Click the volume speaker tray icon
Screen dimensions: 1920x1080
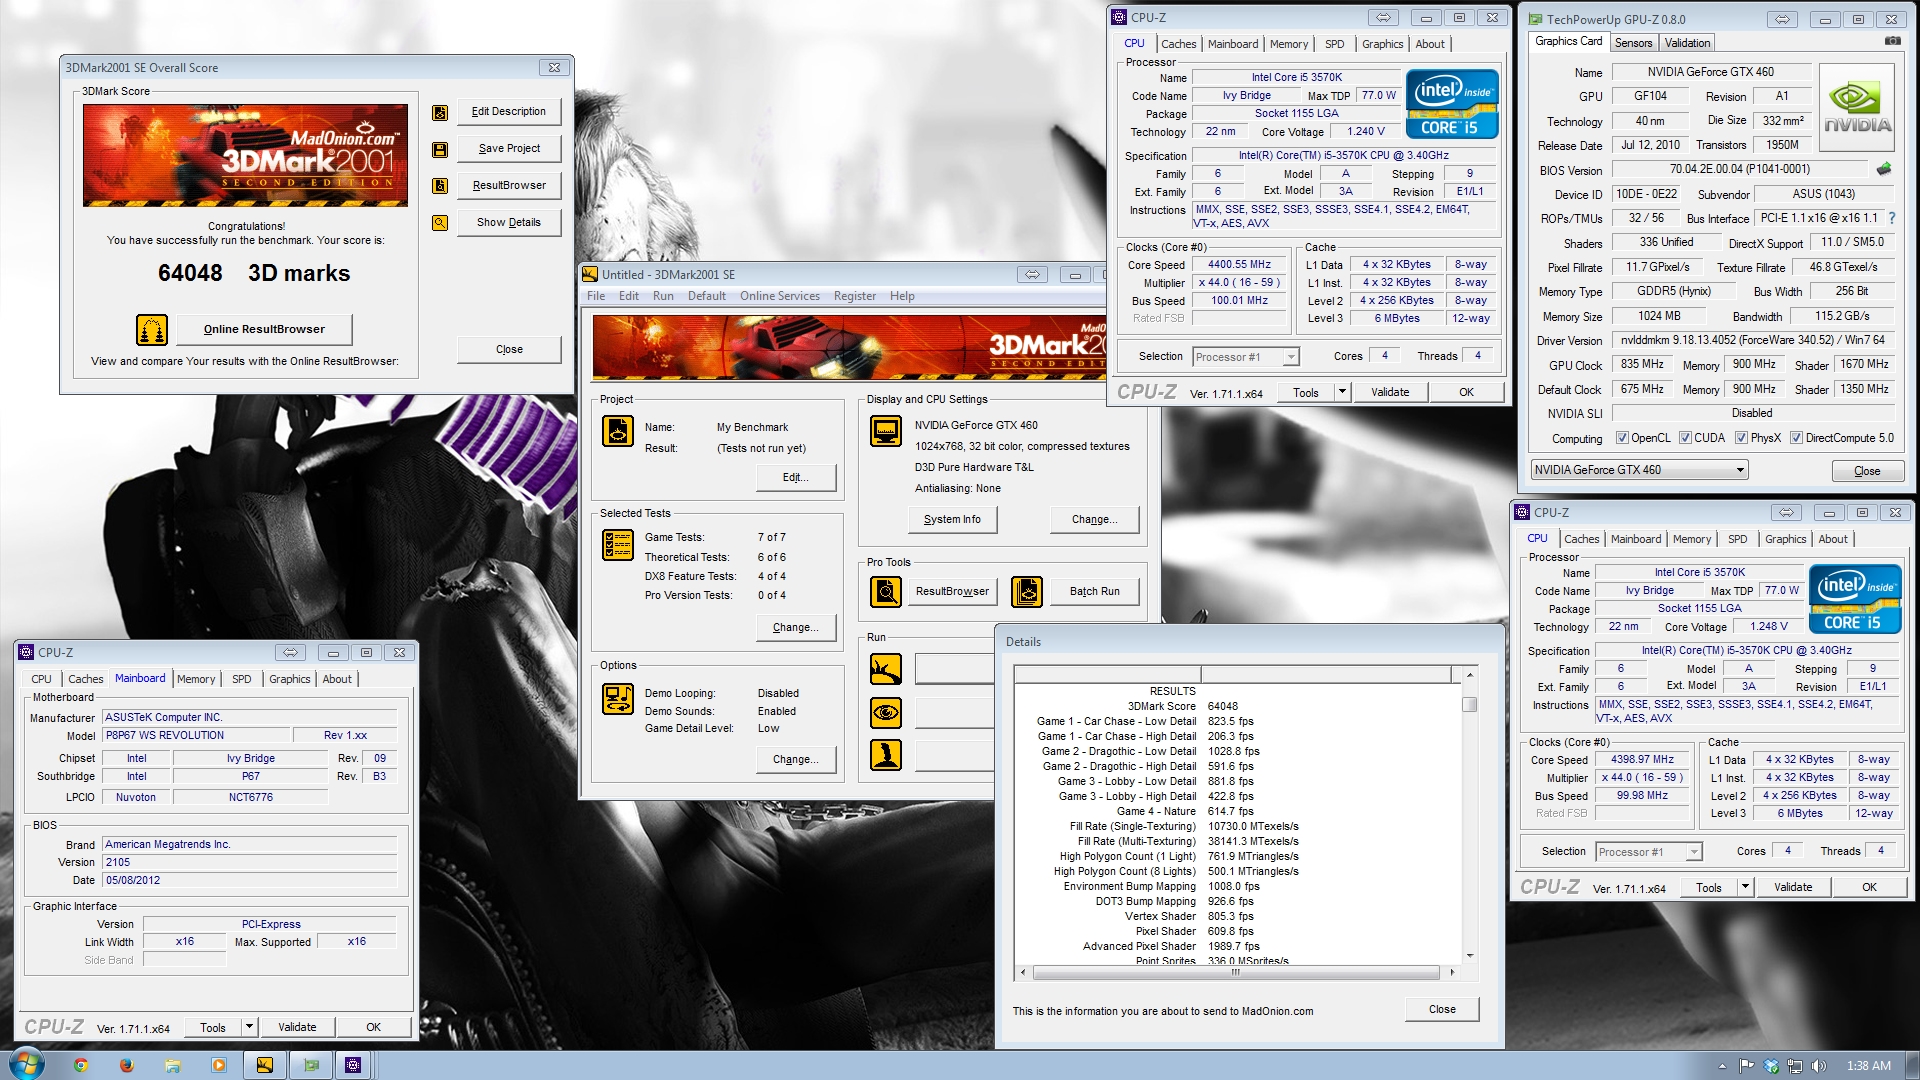[1819, 1066]
